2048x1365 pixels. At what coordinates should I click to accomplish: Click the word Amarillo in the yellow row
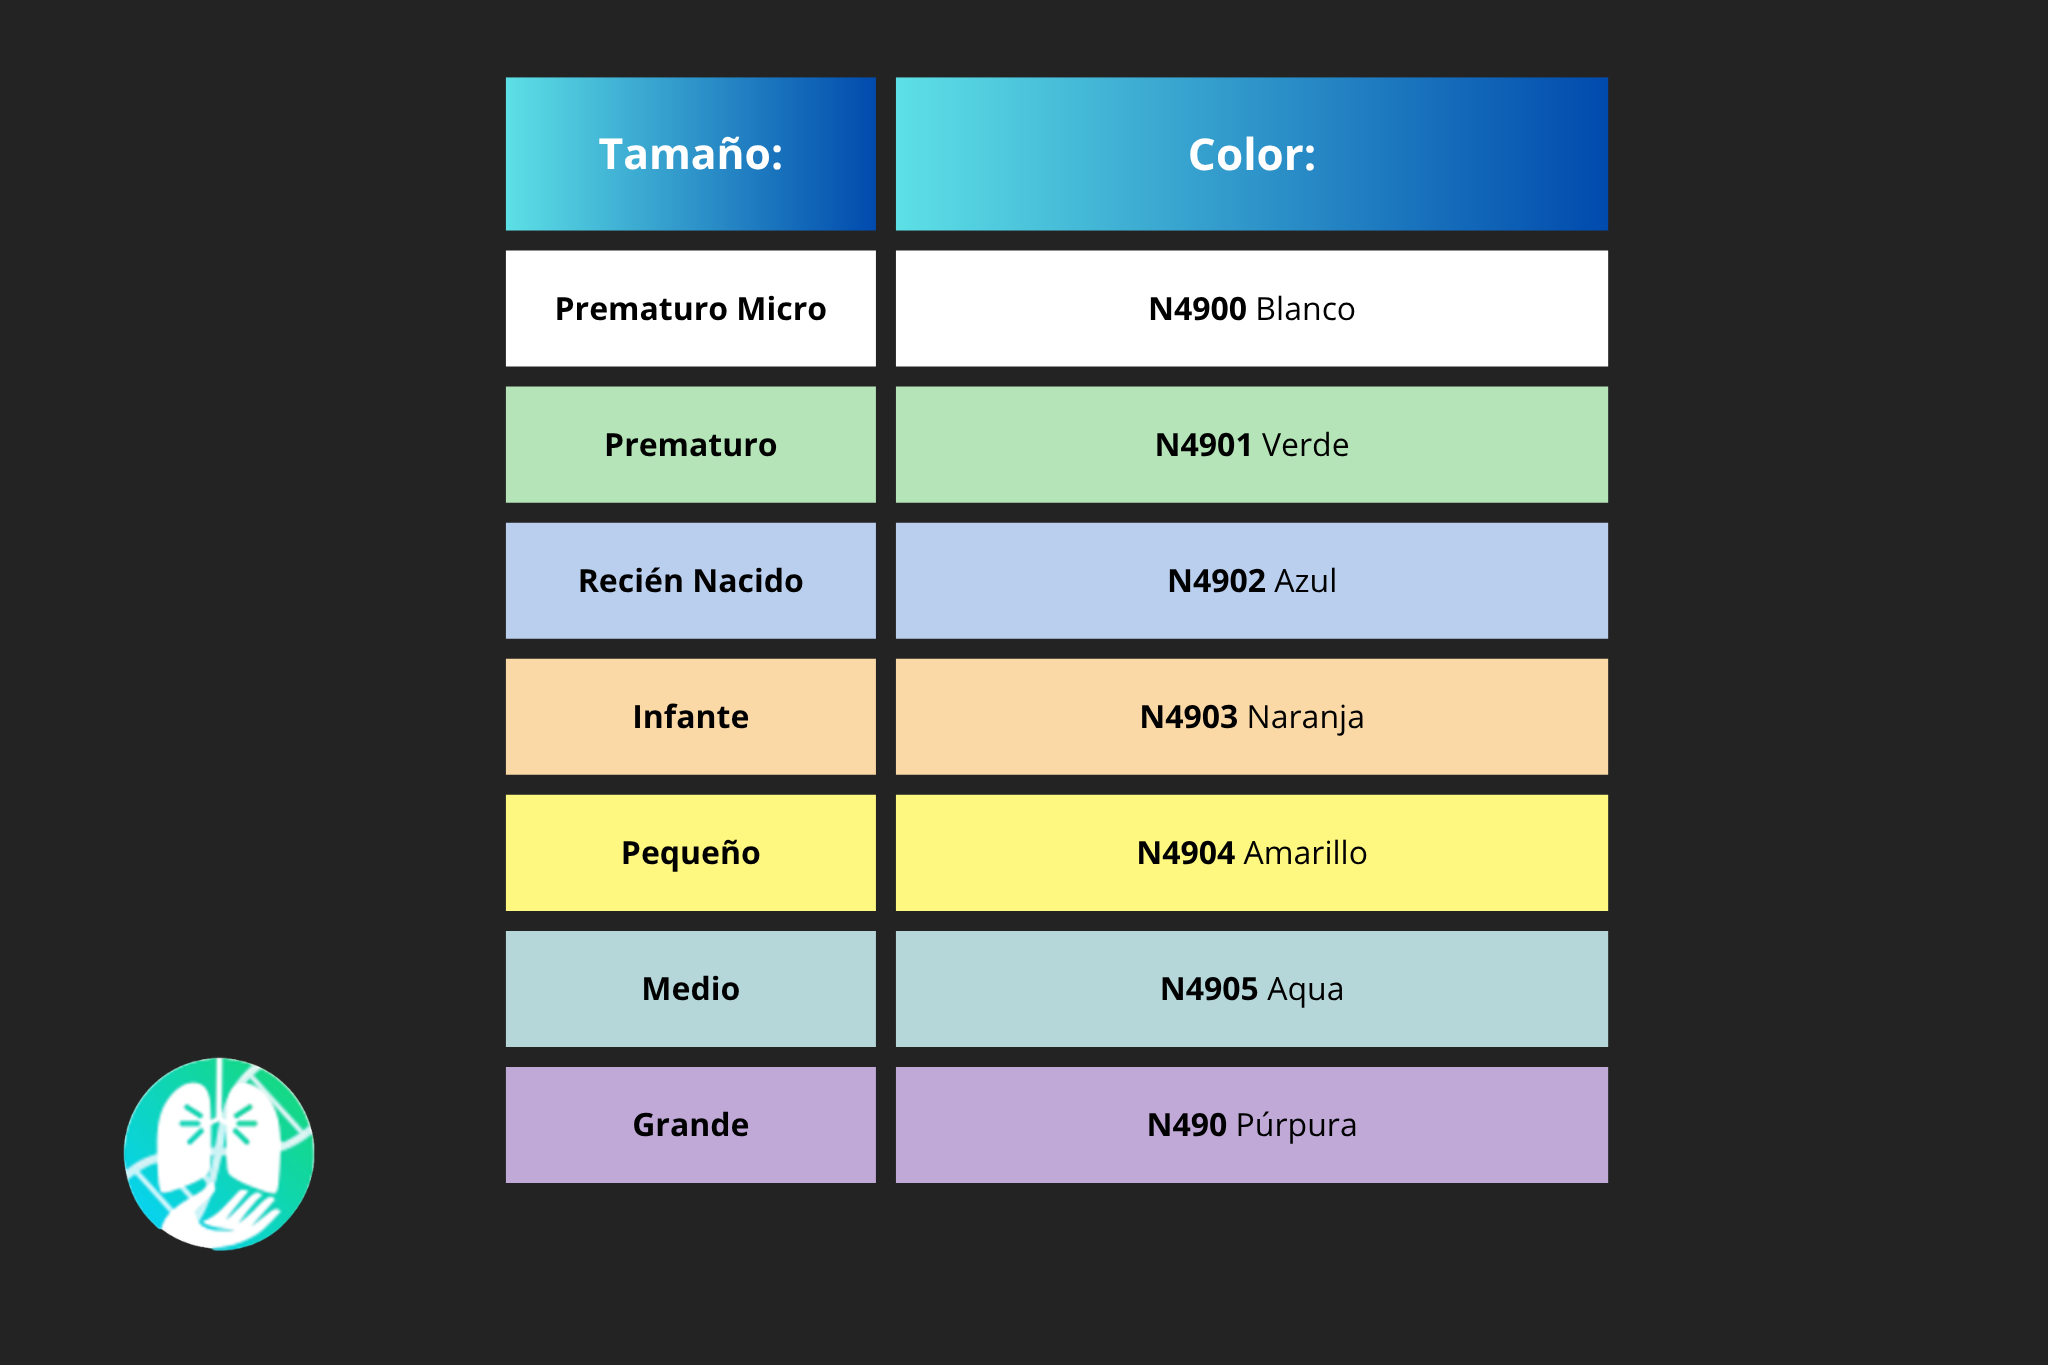point(1305,853)
